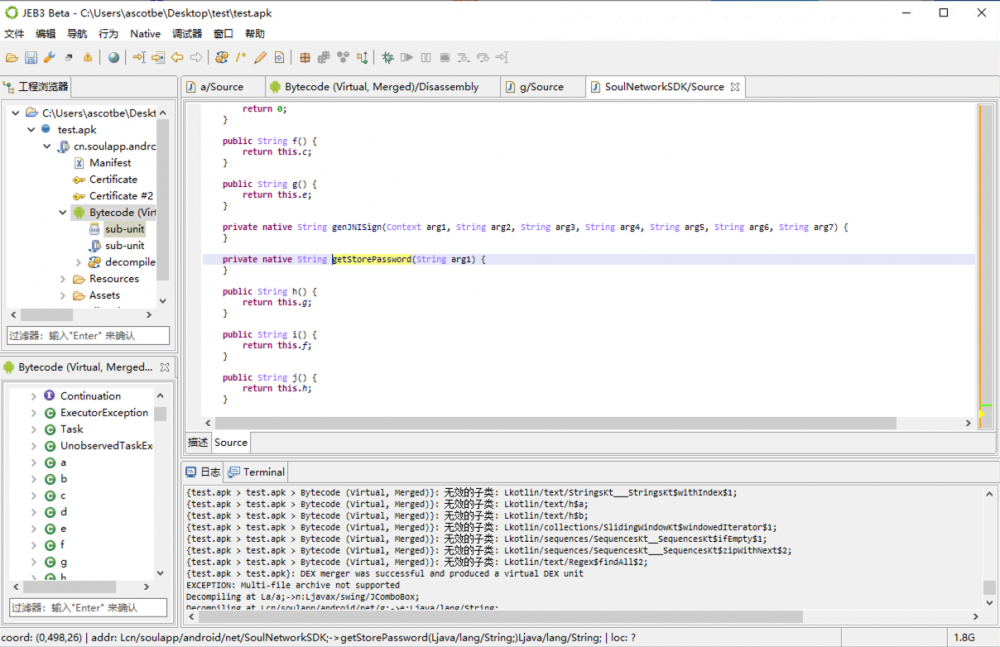The width and height of the screenshot is (1000, 647).
Task: Click the globe icon in toolbar
Action: click(114, 58)
